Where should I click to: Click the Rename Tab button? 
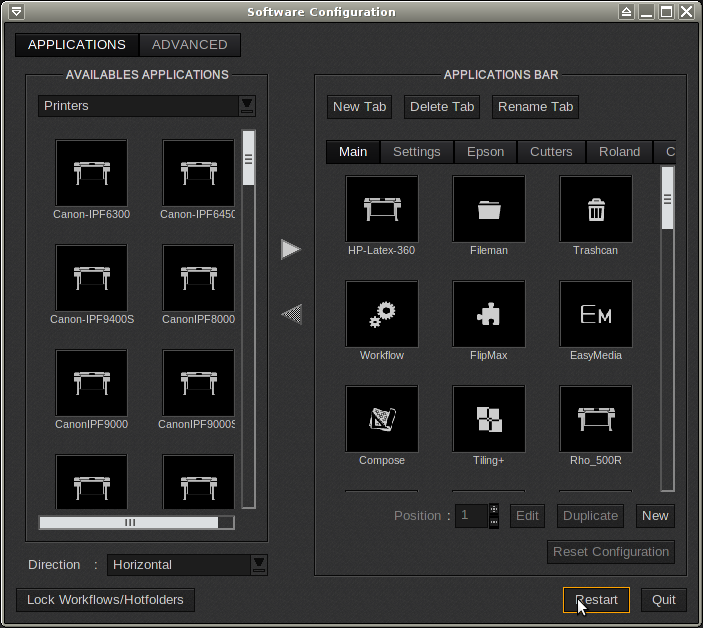(x=535, y=107)
